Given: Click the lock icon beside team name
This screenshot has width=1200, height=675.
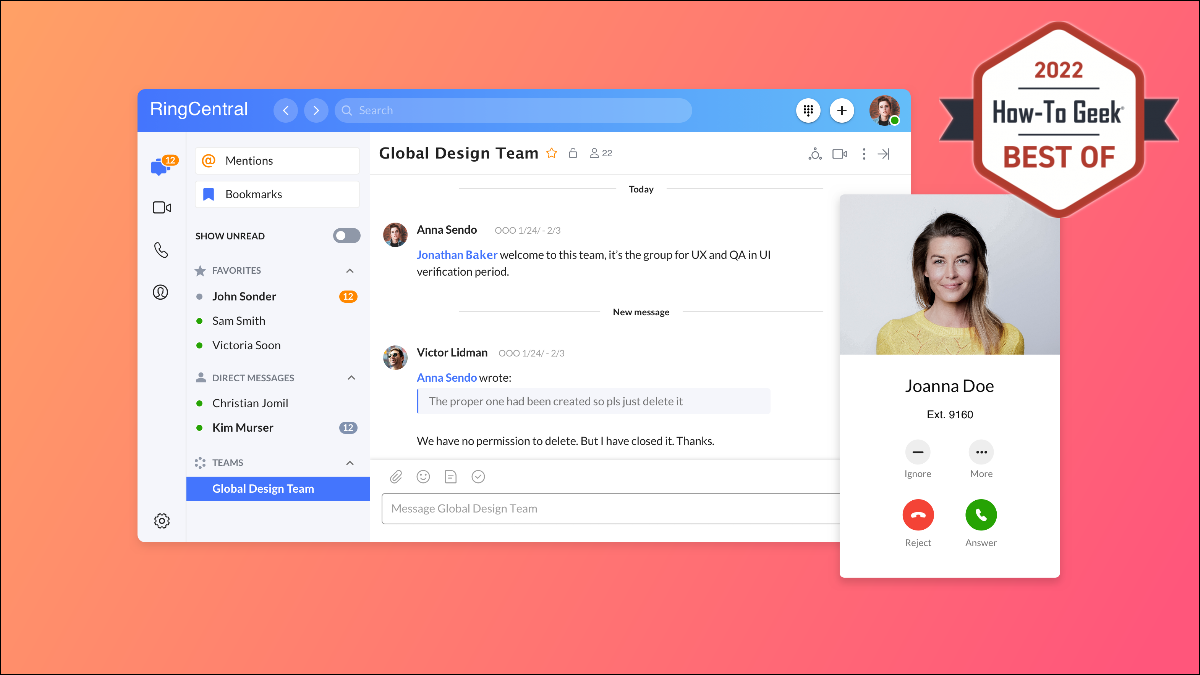Looking at the screenshot, I should click(573, 153).
